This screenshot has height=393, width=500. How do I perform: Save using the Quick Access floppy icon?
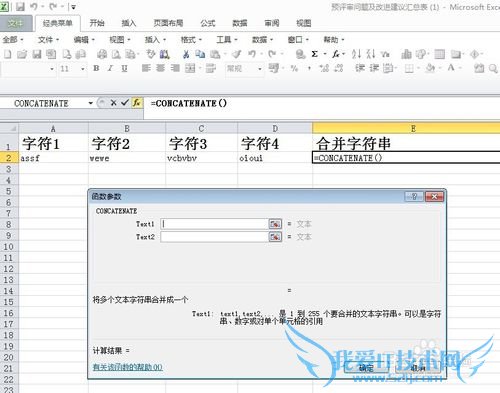(x=20, y=7)
